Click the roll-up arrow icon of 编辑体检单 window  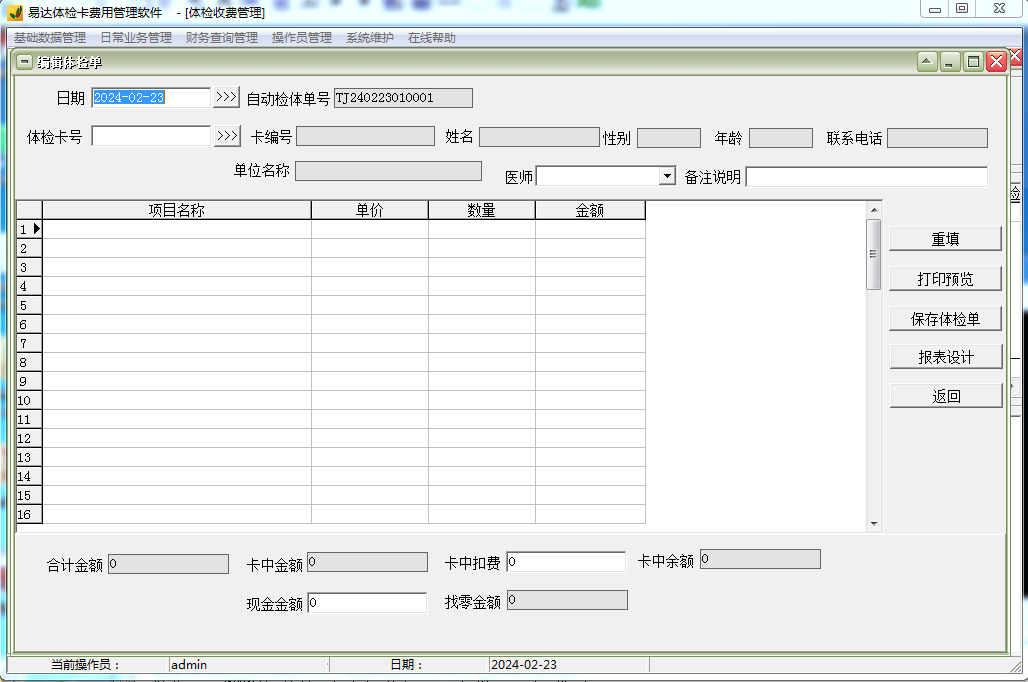[x=927, y=62]
